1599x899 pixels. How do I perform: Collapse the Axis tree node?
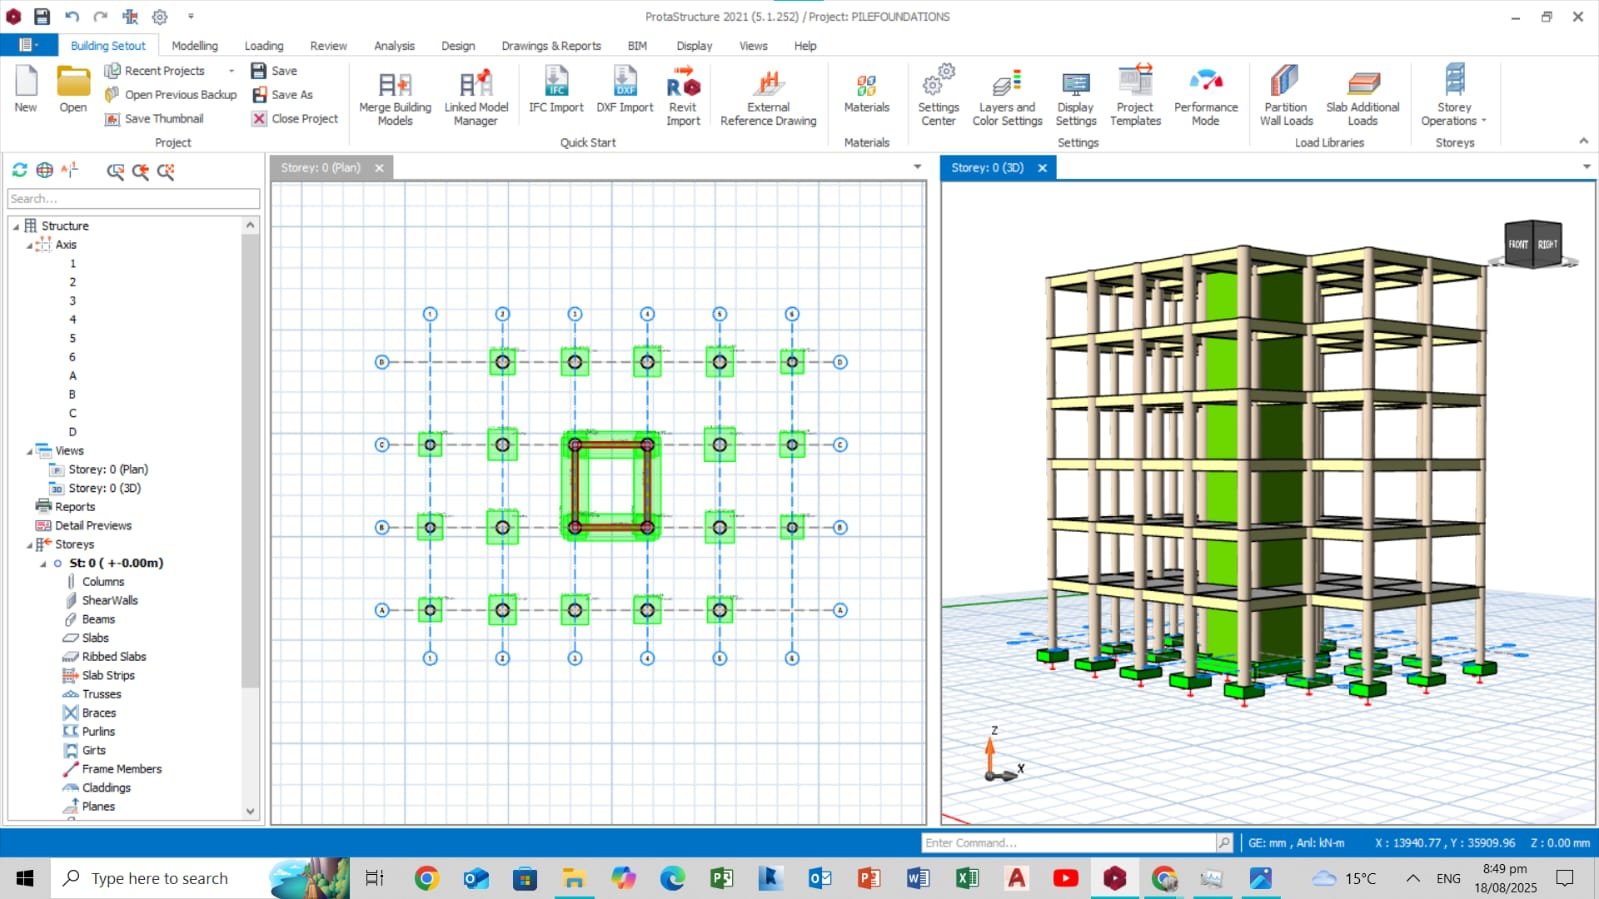[x=29, y=245]
